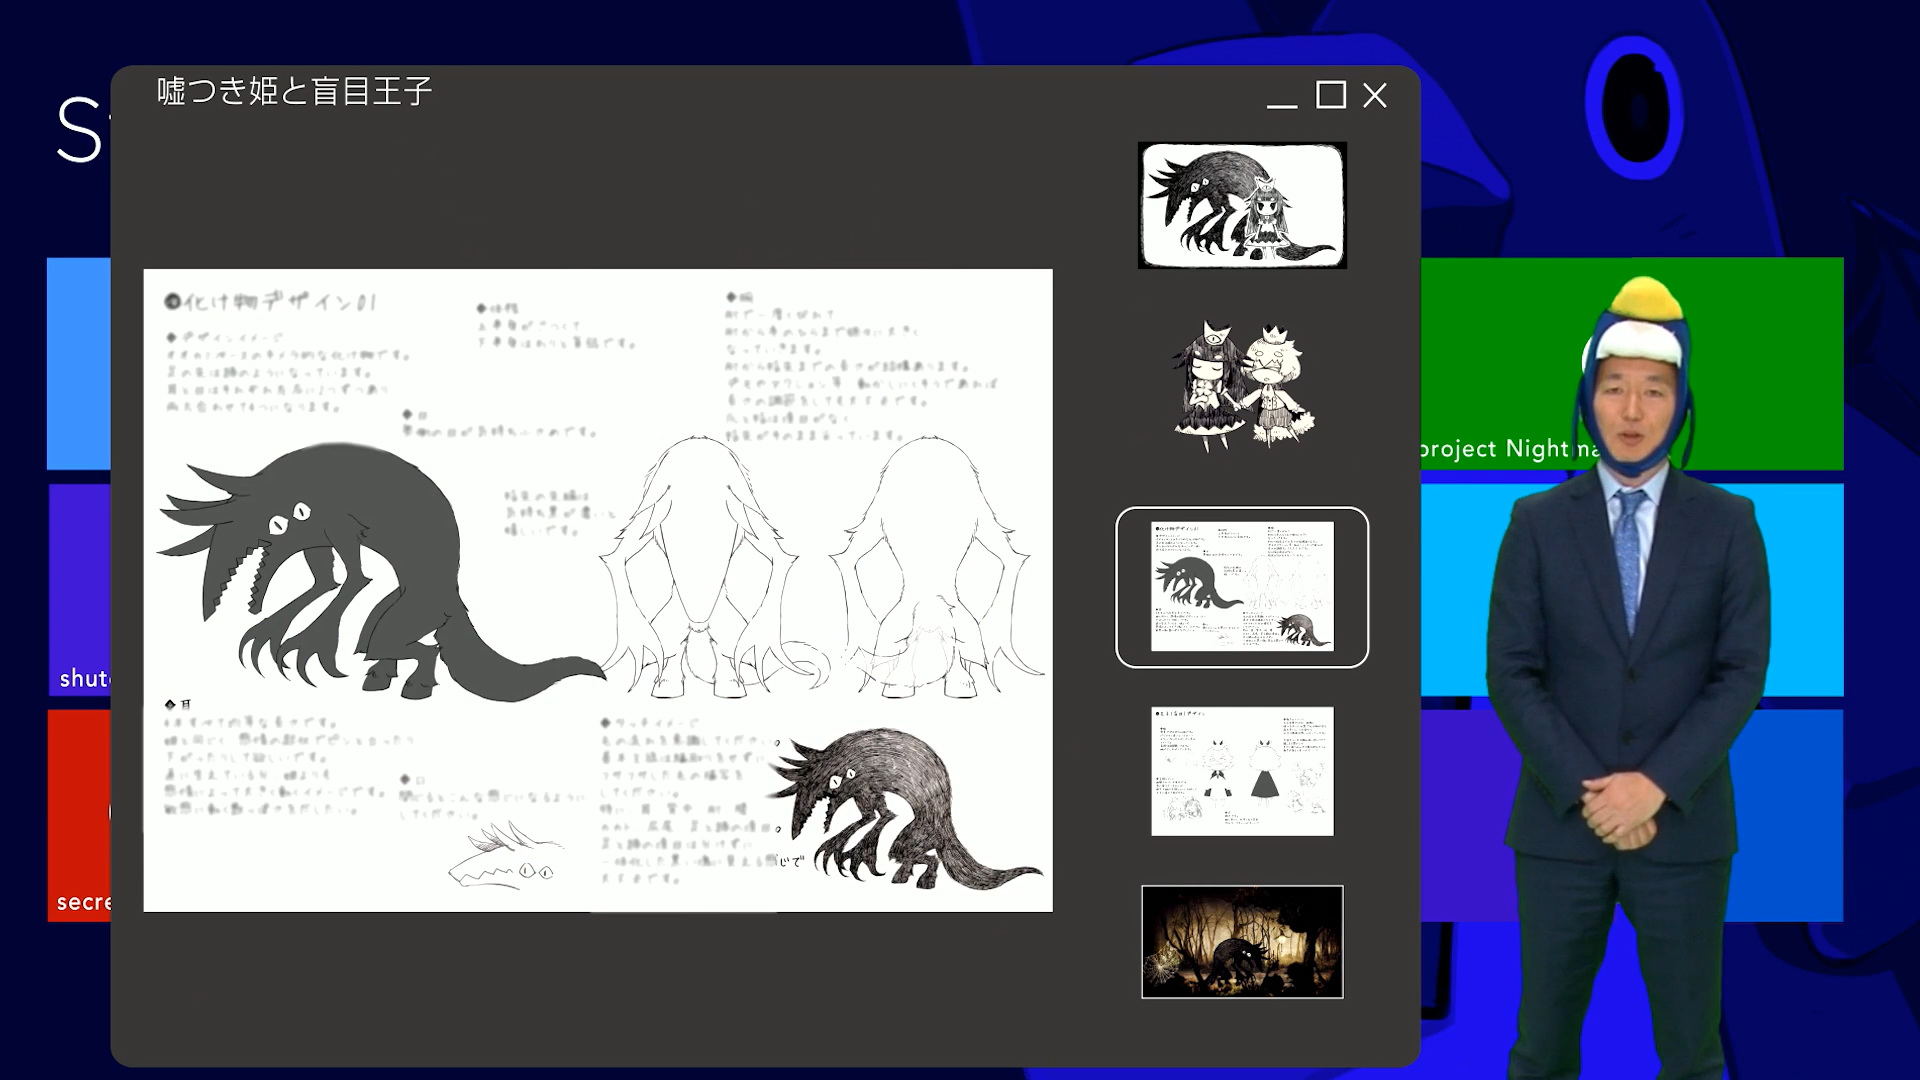Open the red tile labeled secre

point(78,815)
